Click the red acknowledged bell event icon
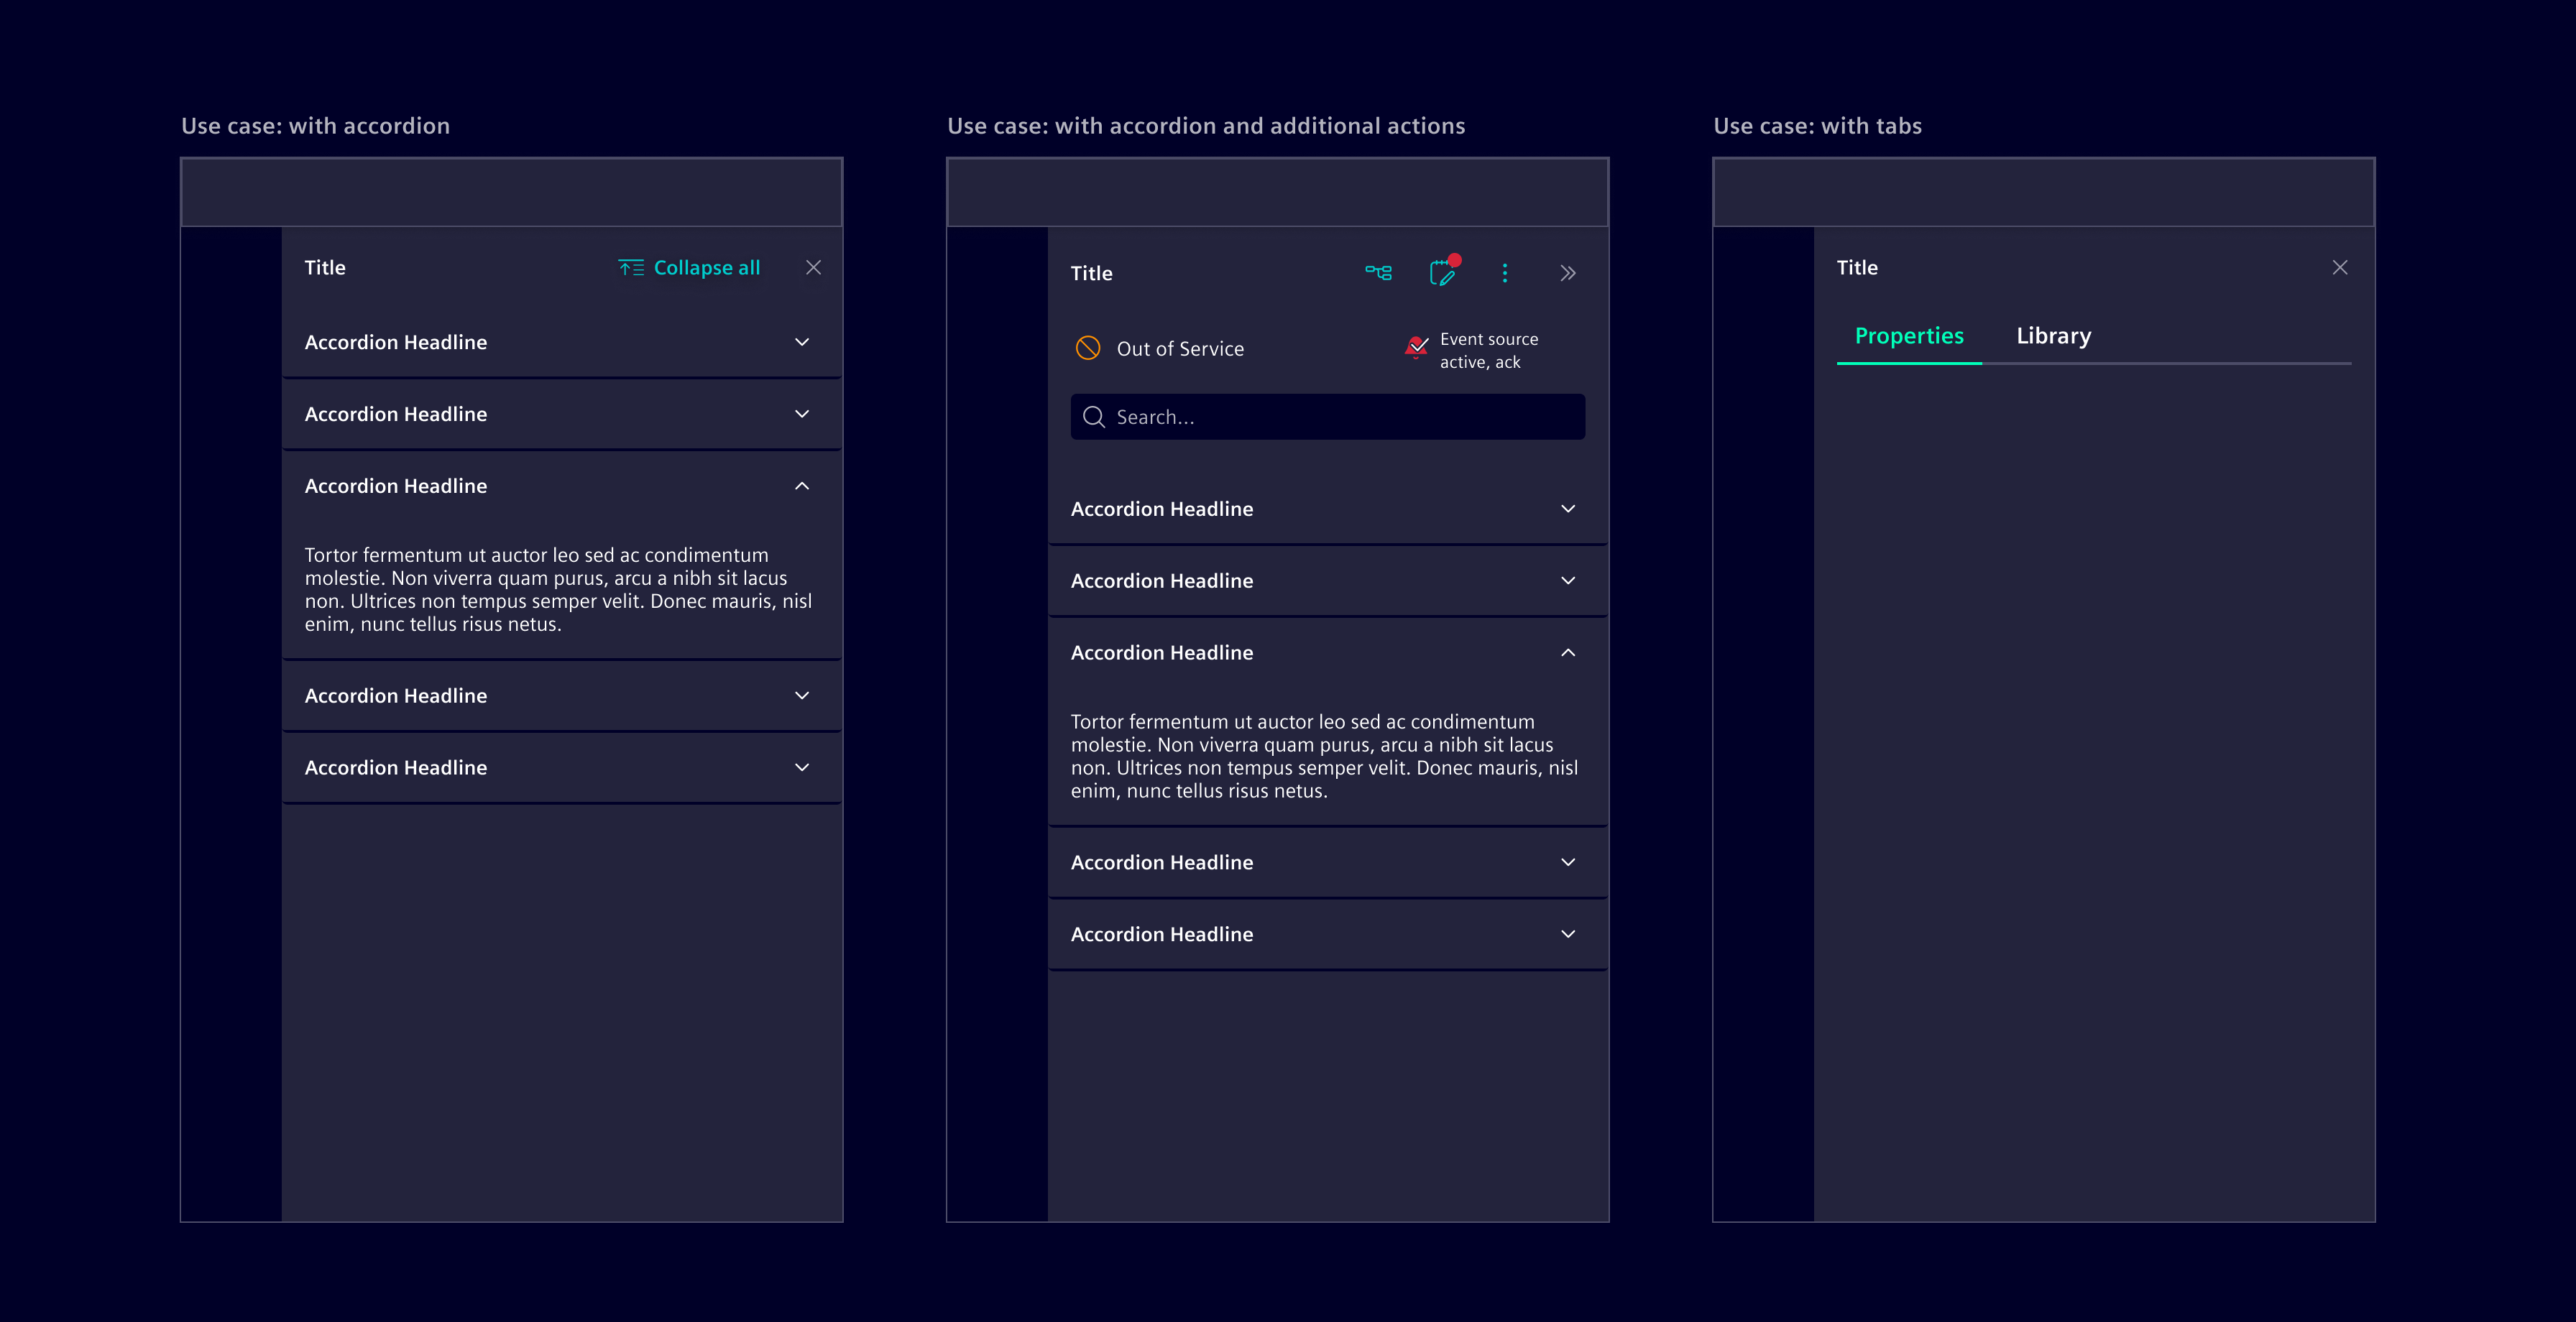 (x=1416, y=347)
